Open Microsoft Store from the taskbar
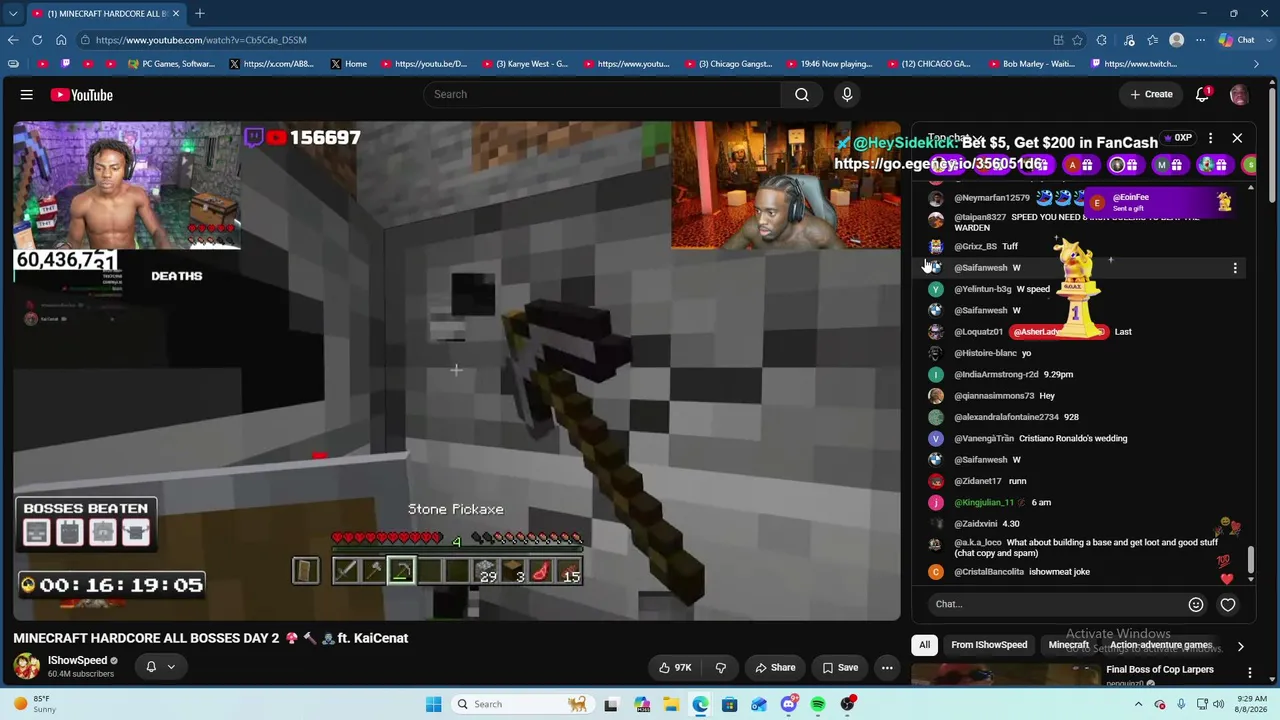 [729, 704]
